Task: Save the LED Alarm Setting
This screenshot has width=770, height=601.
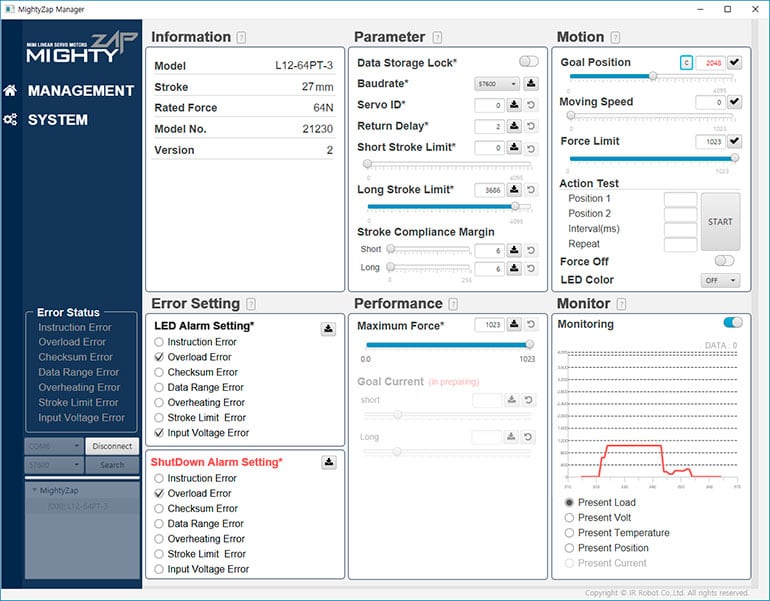Action: pyautogui.click(x=328, y=328)
